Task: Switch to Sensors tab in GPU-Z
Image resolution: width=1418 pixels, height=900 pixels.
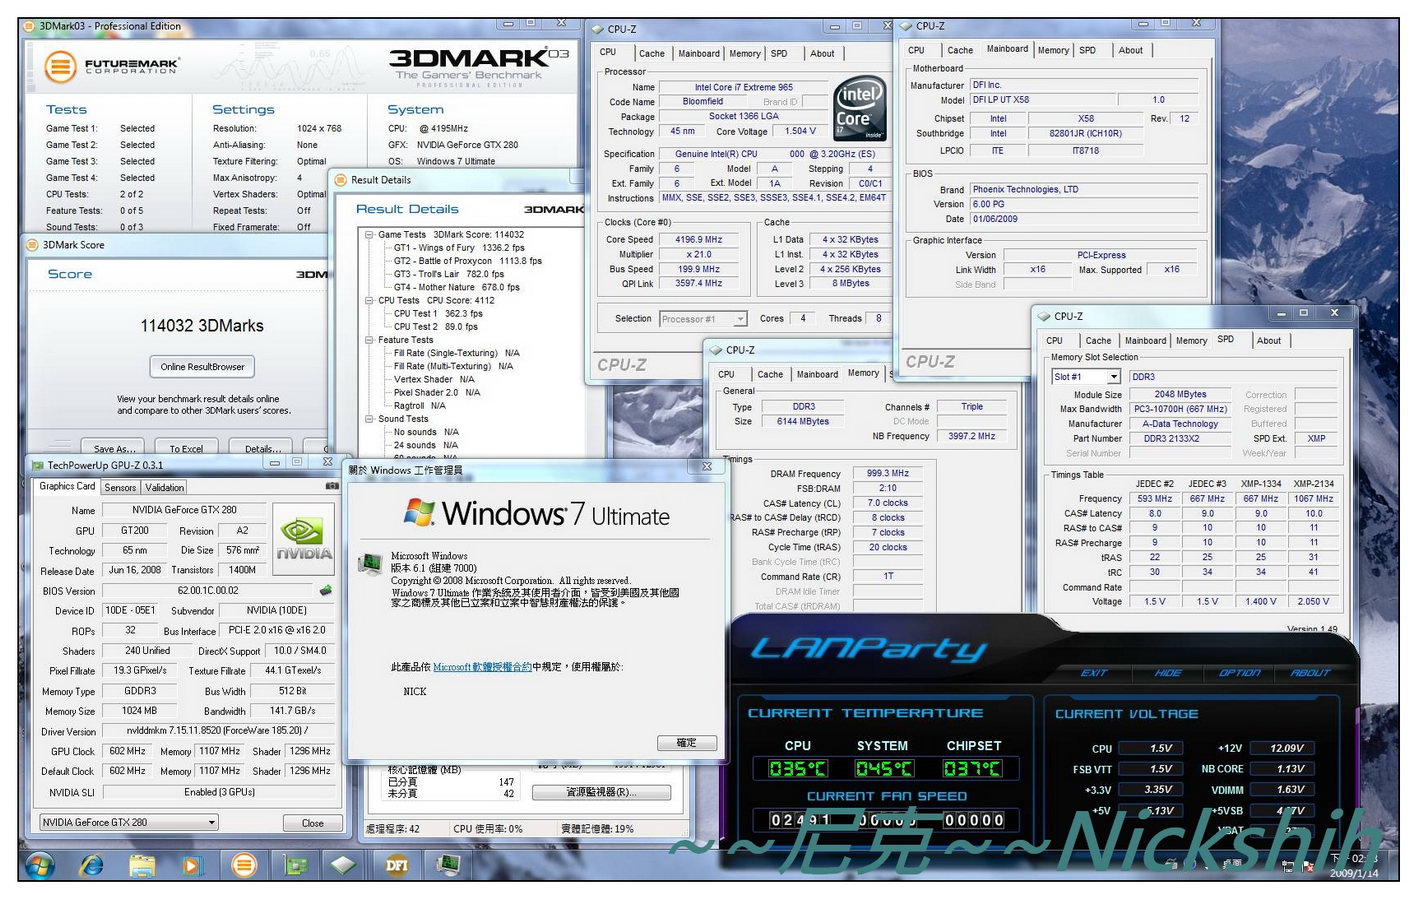Action: (x=120, y=488)
